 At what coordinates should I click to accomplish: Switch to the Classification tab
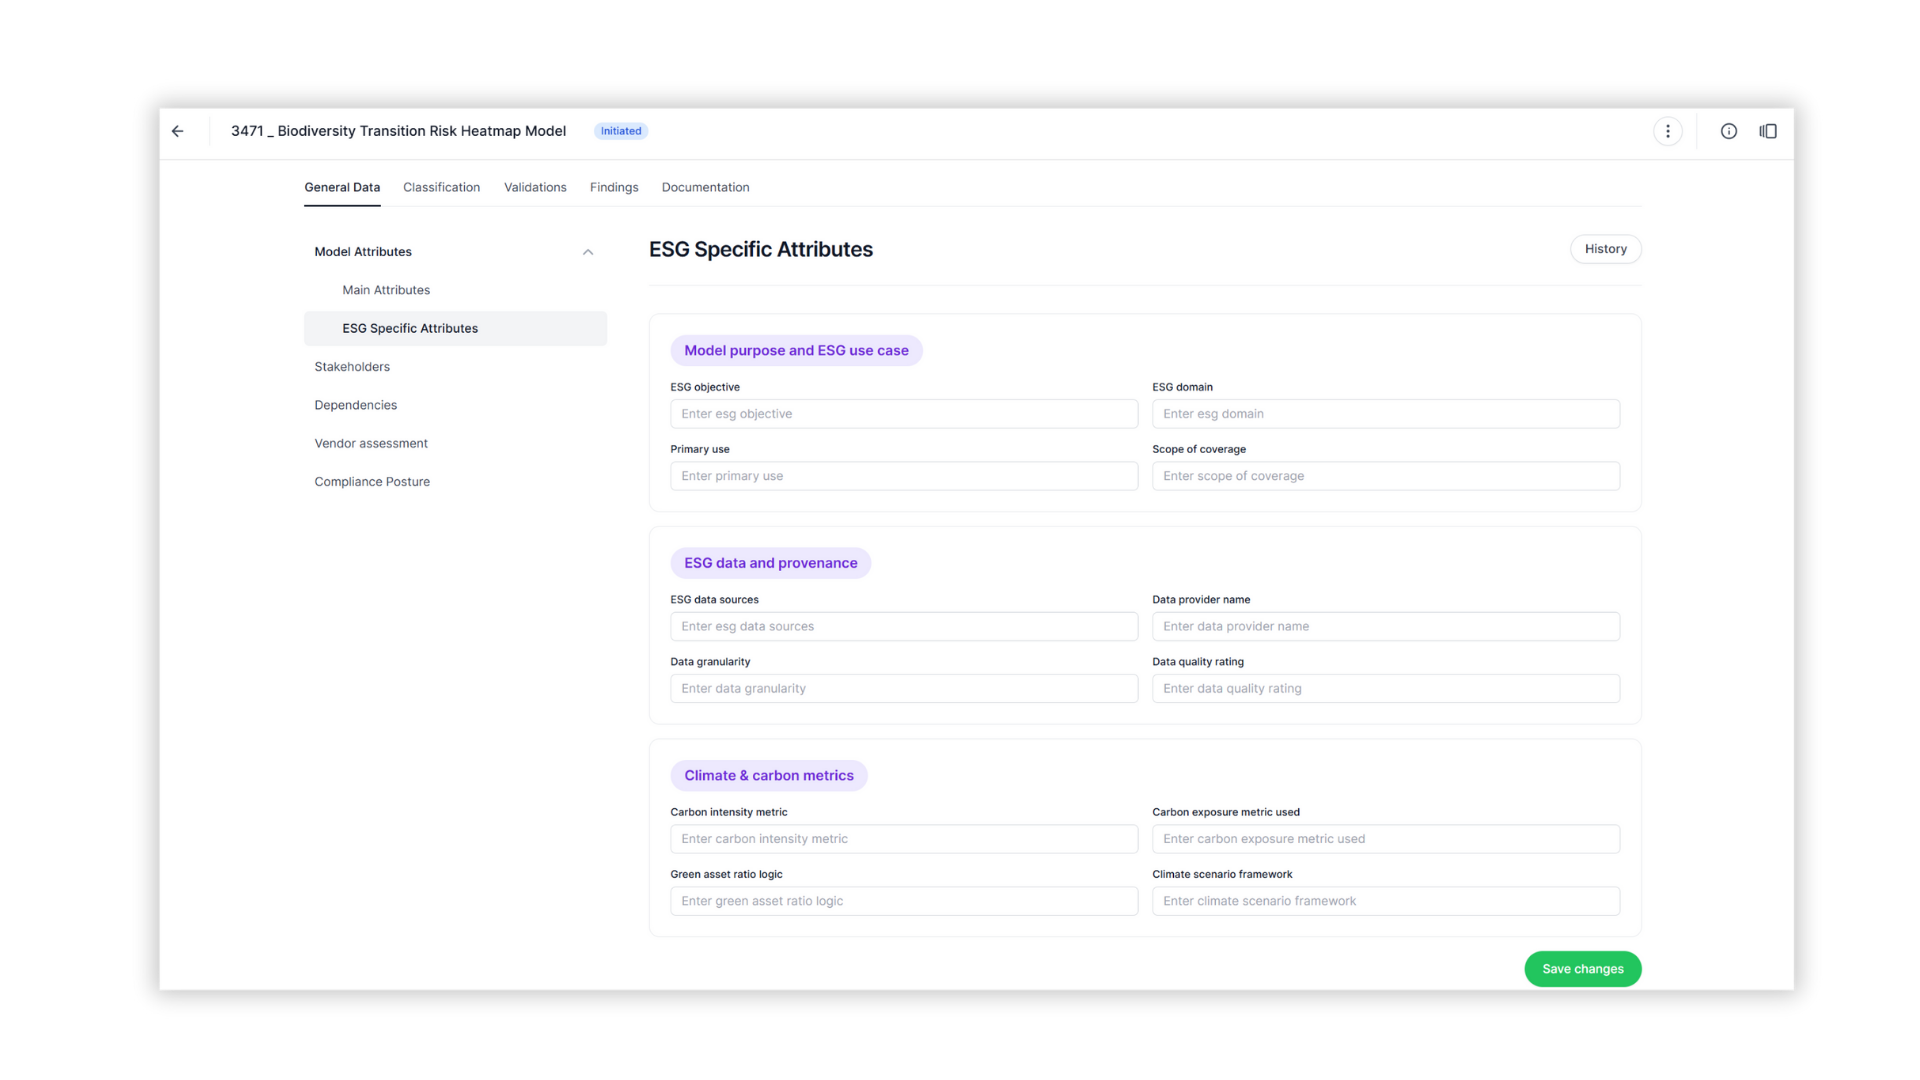click(x=441, y=187)
